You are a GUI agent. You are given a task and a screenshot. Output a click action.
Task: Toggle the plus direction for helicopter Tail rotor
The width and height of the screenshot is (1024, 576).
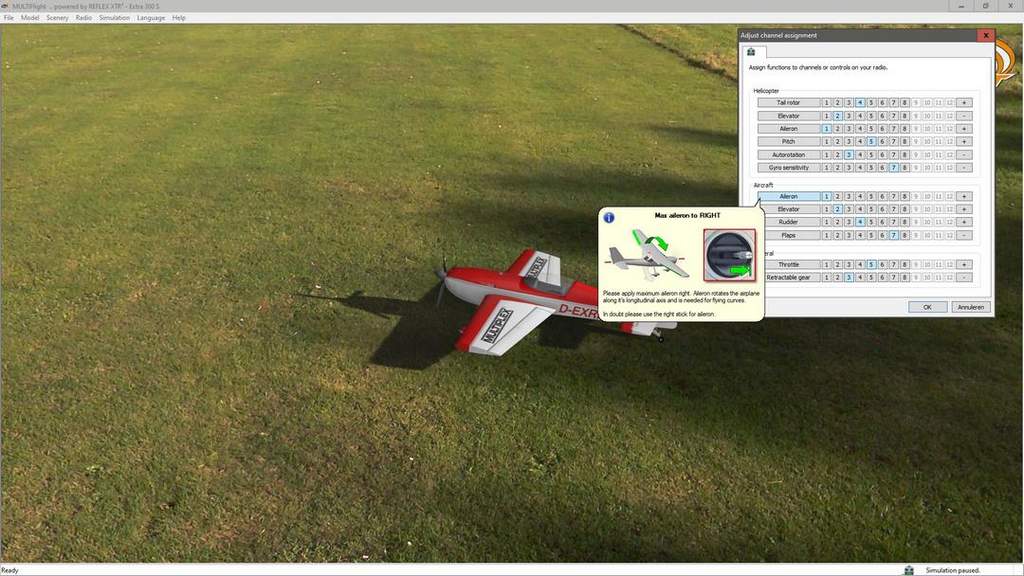[964, 102]
